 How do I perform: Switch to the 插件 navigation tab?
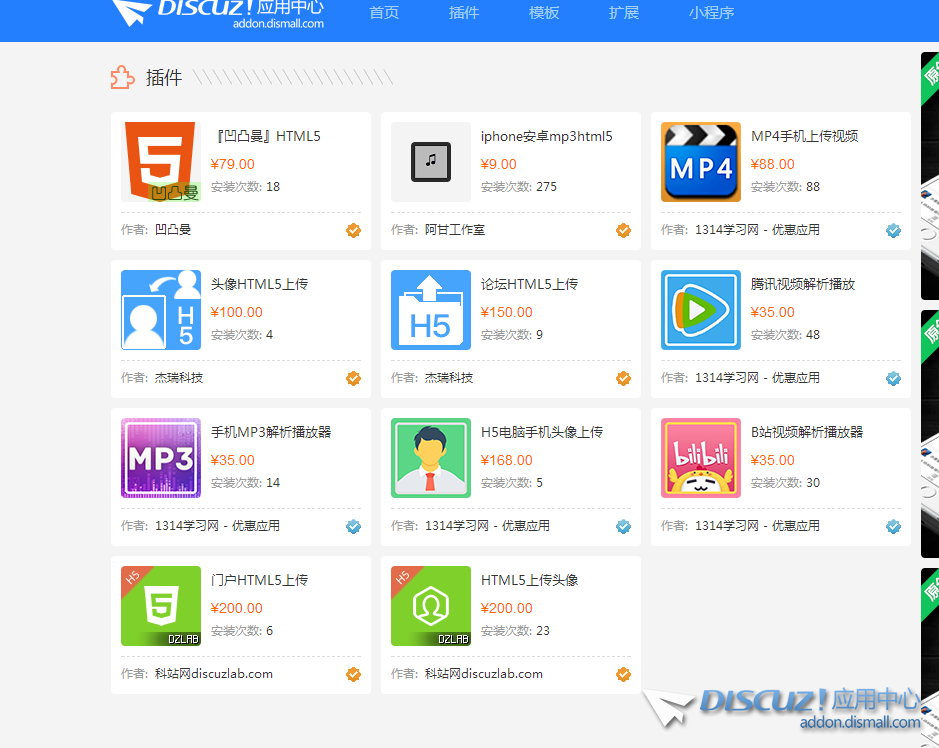point(464,13)
